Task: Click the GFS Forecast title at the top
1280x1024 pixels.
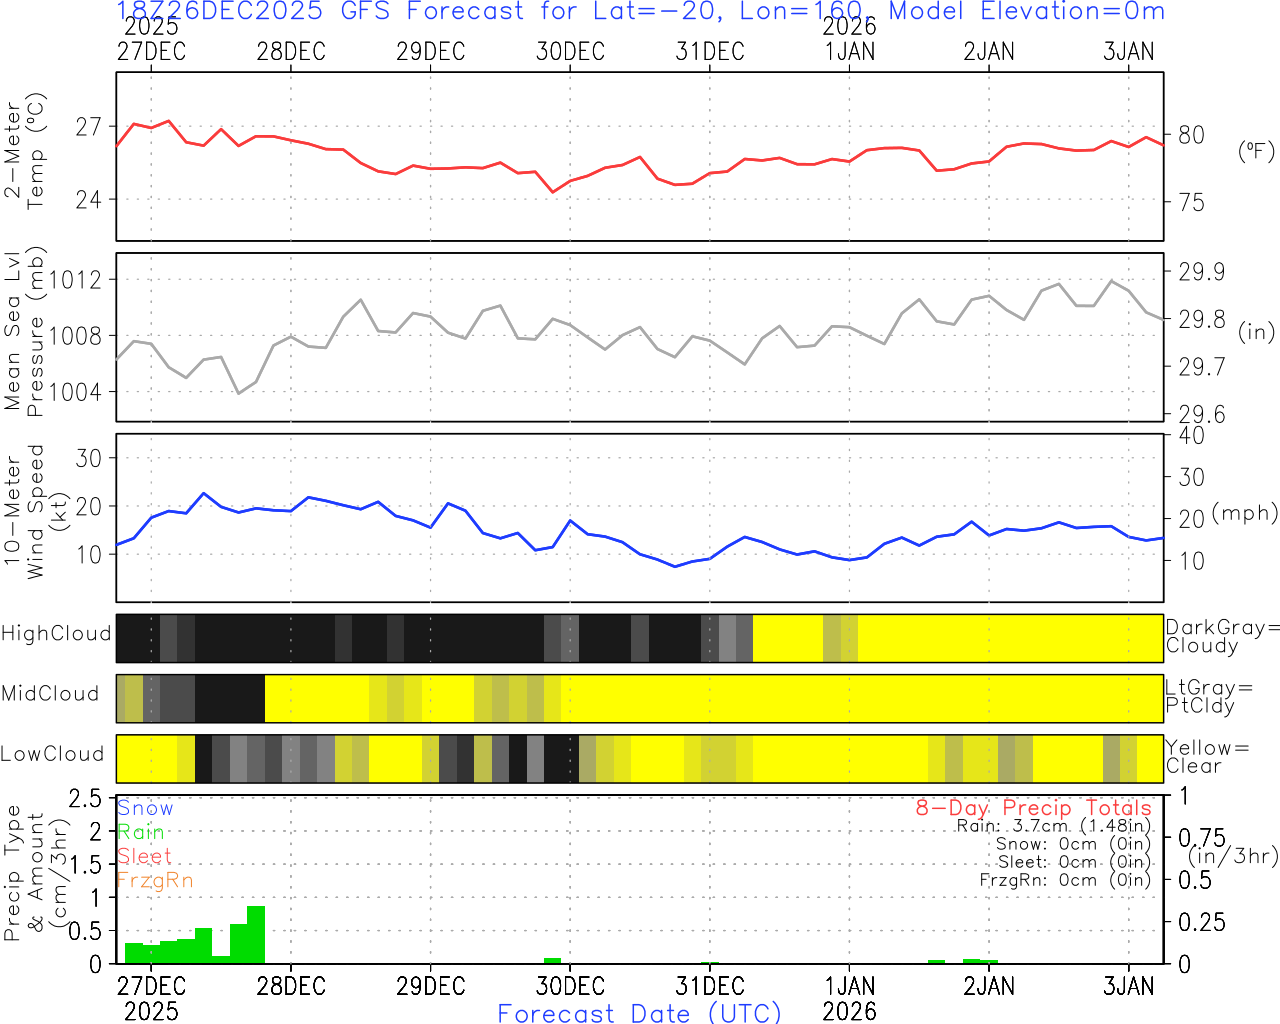Action: tap(640, 12)
